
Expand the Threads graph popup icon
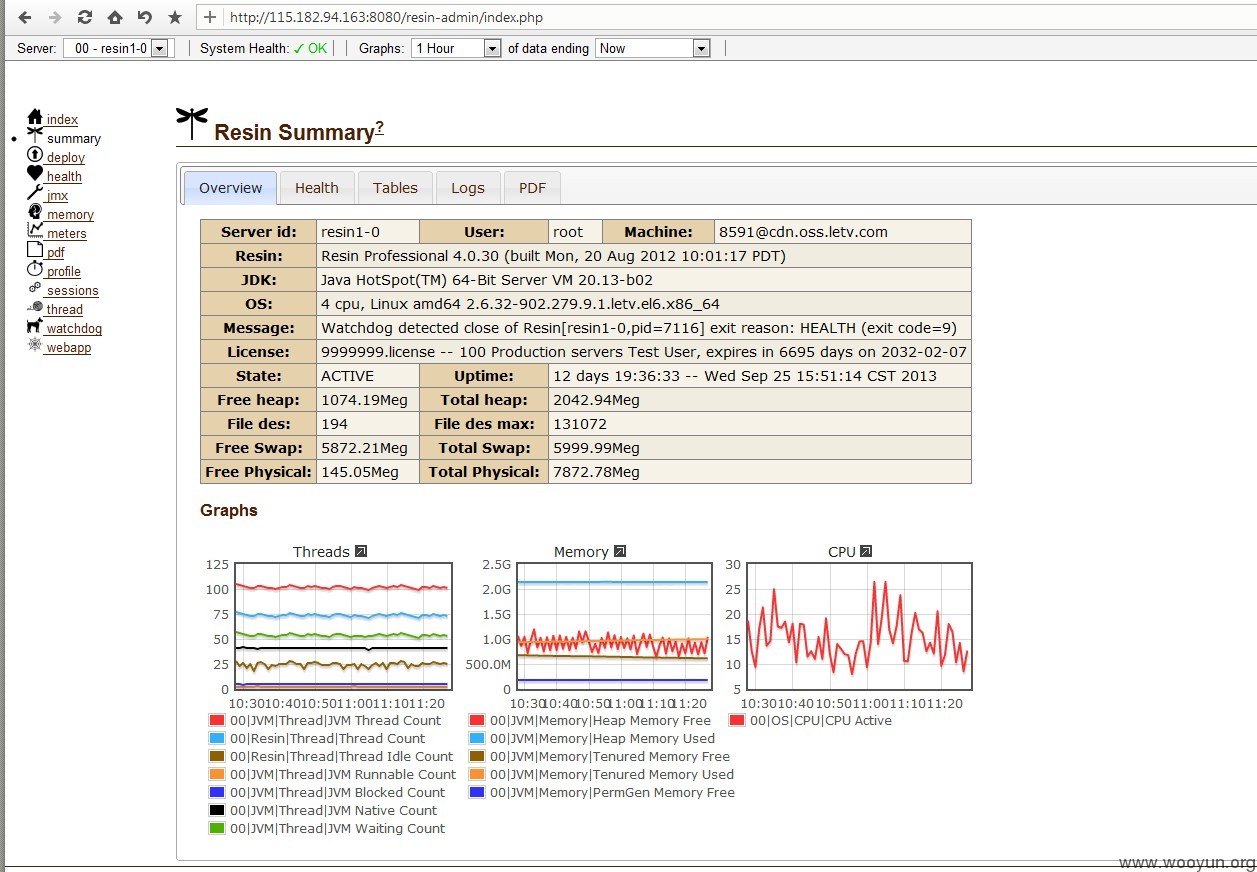coord(361,551)
